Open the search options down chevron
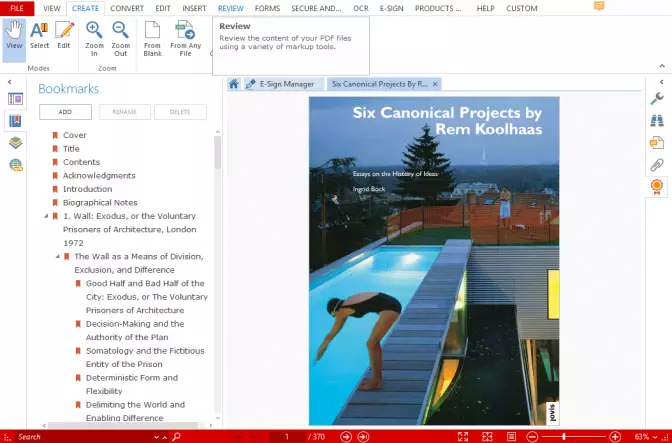Image resolution: width=672 pixels, height=443 pixels. [x=156, y=437]
